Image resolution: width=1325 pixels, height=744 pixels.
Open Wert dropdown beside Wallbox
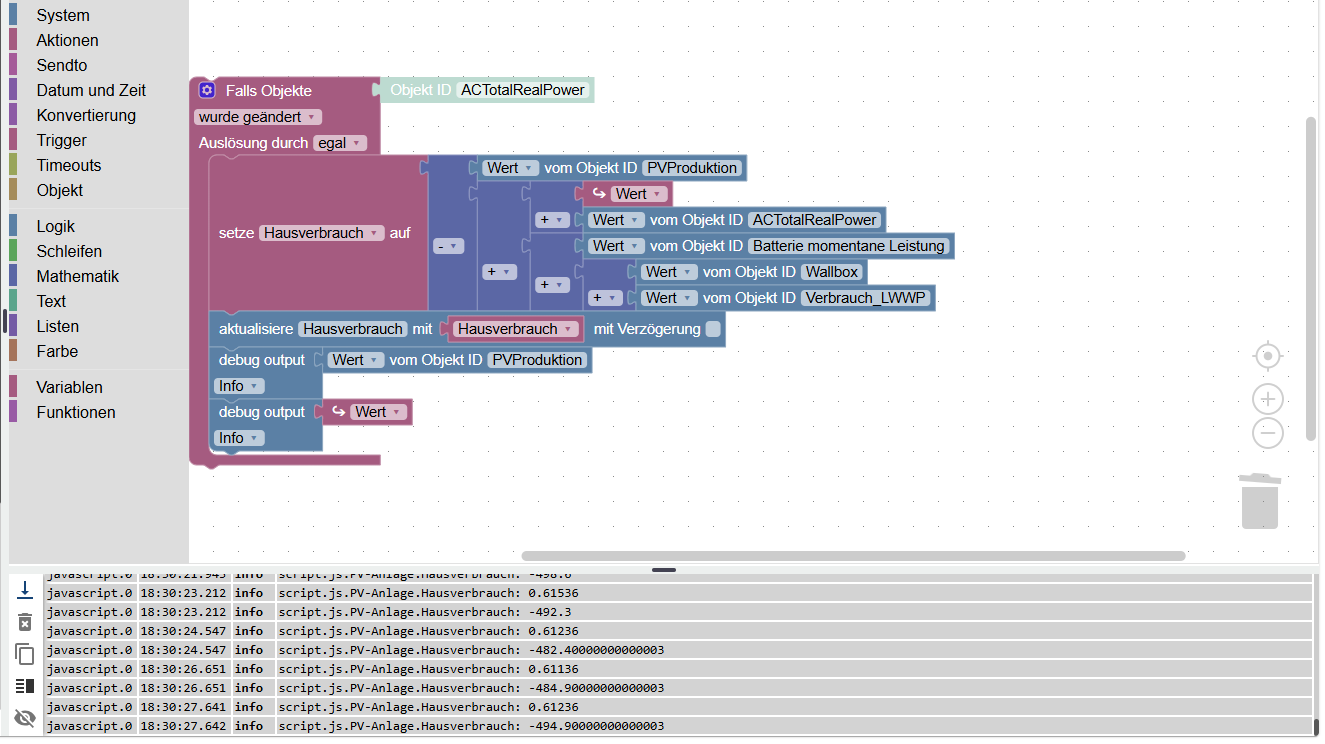[668, 272]
